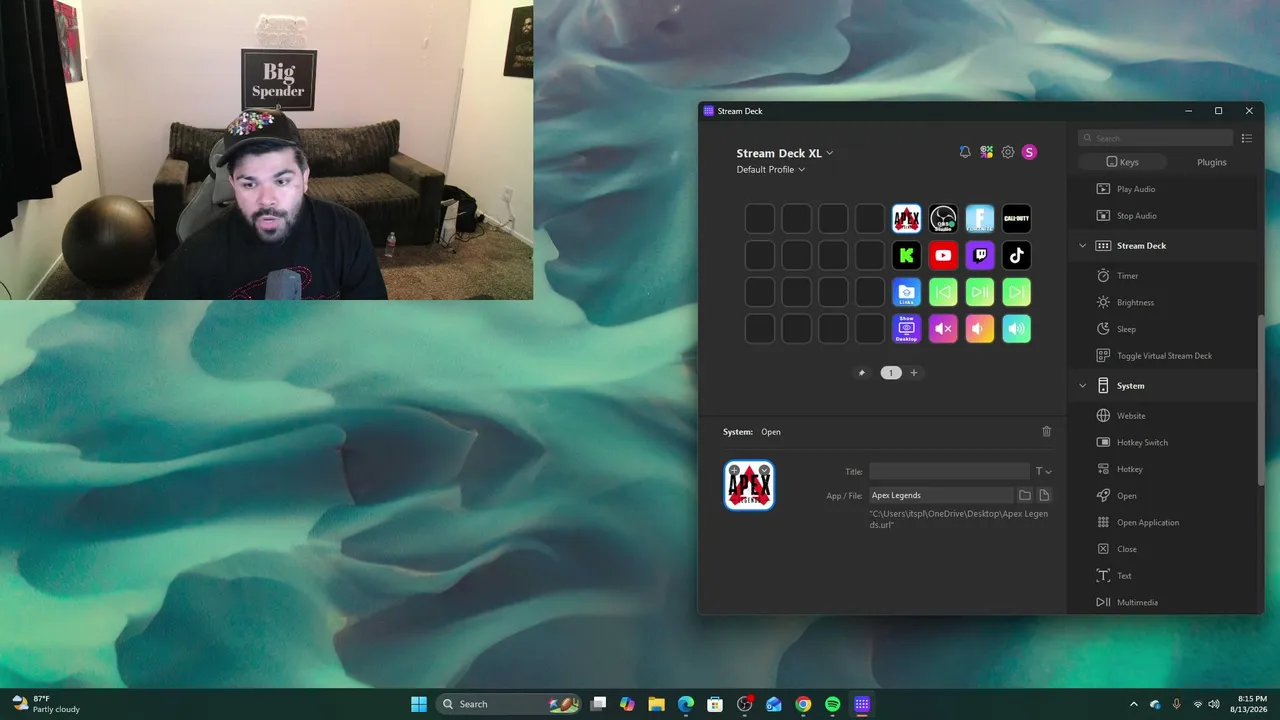1280x720 pixels.
Task: Show hidden system tray icons
Action: point(1135,704)
